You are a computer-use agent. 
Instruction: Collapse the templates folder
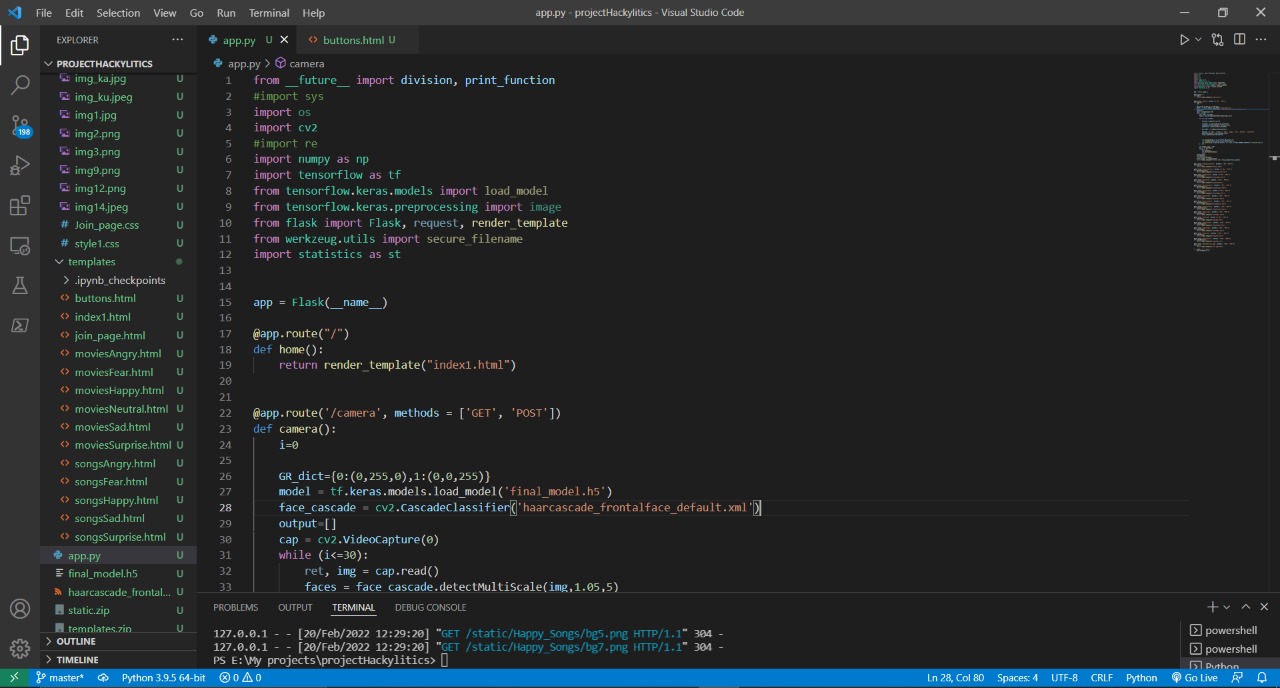click(x=91, y=262)
